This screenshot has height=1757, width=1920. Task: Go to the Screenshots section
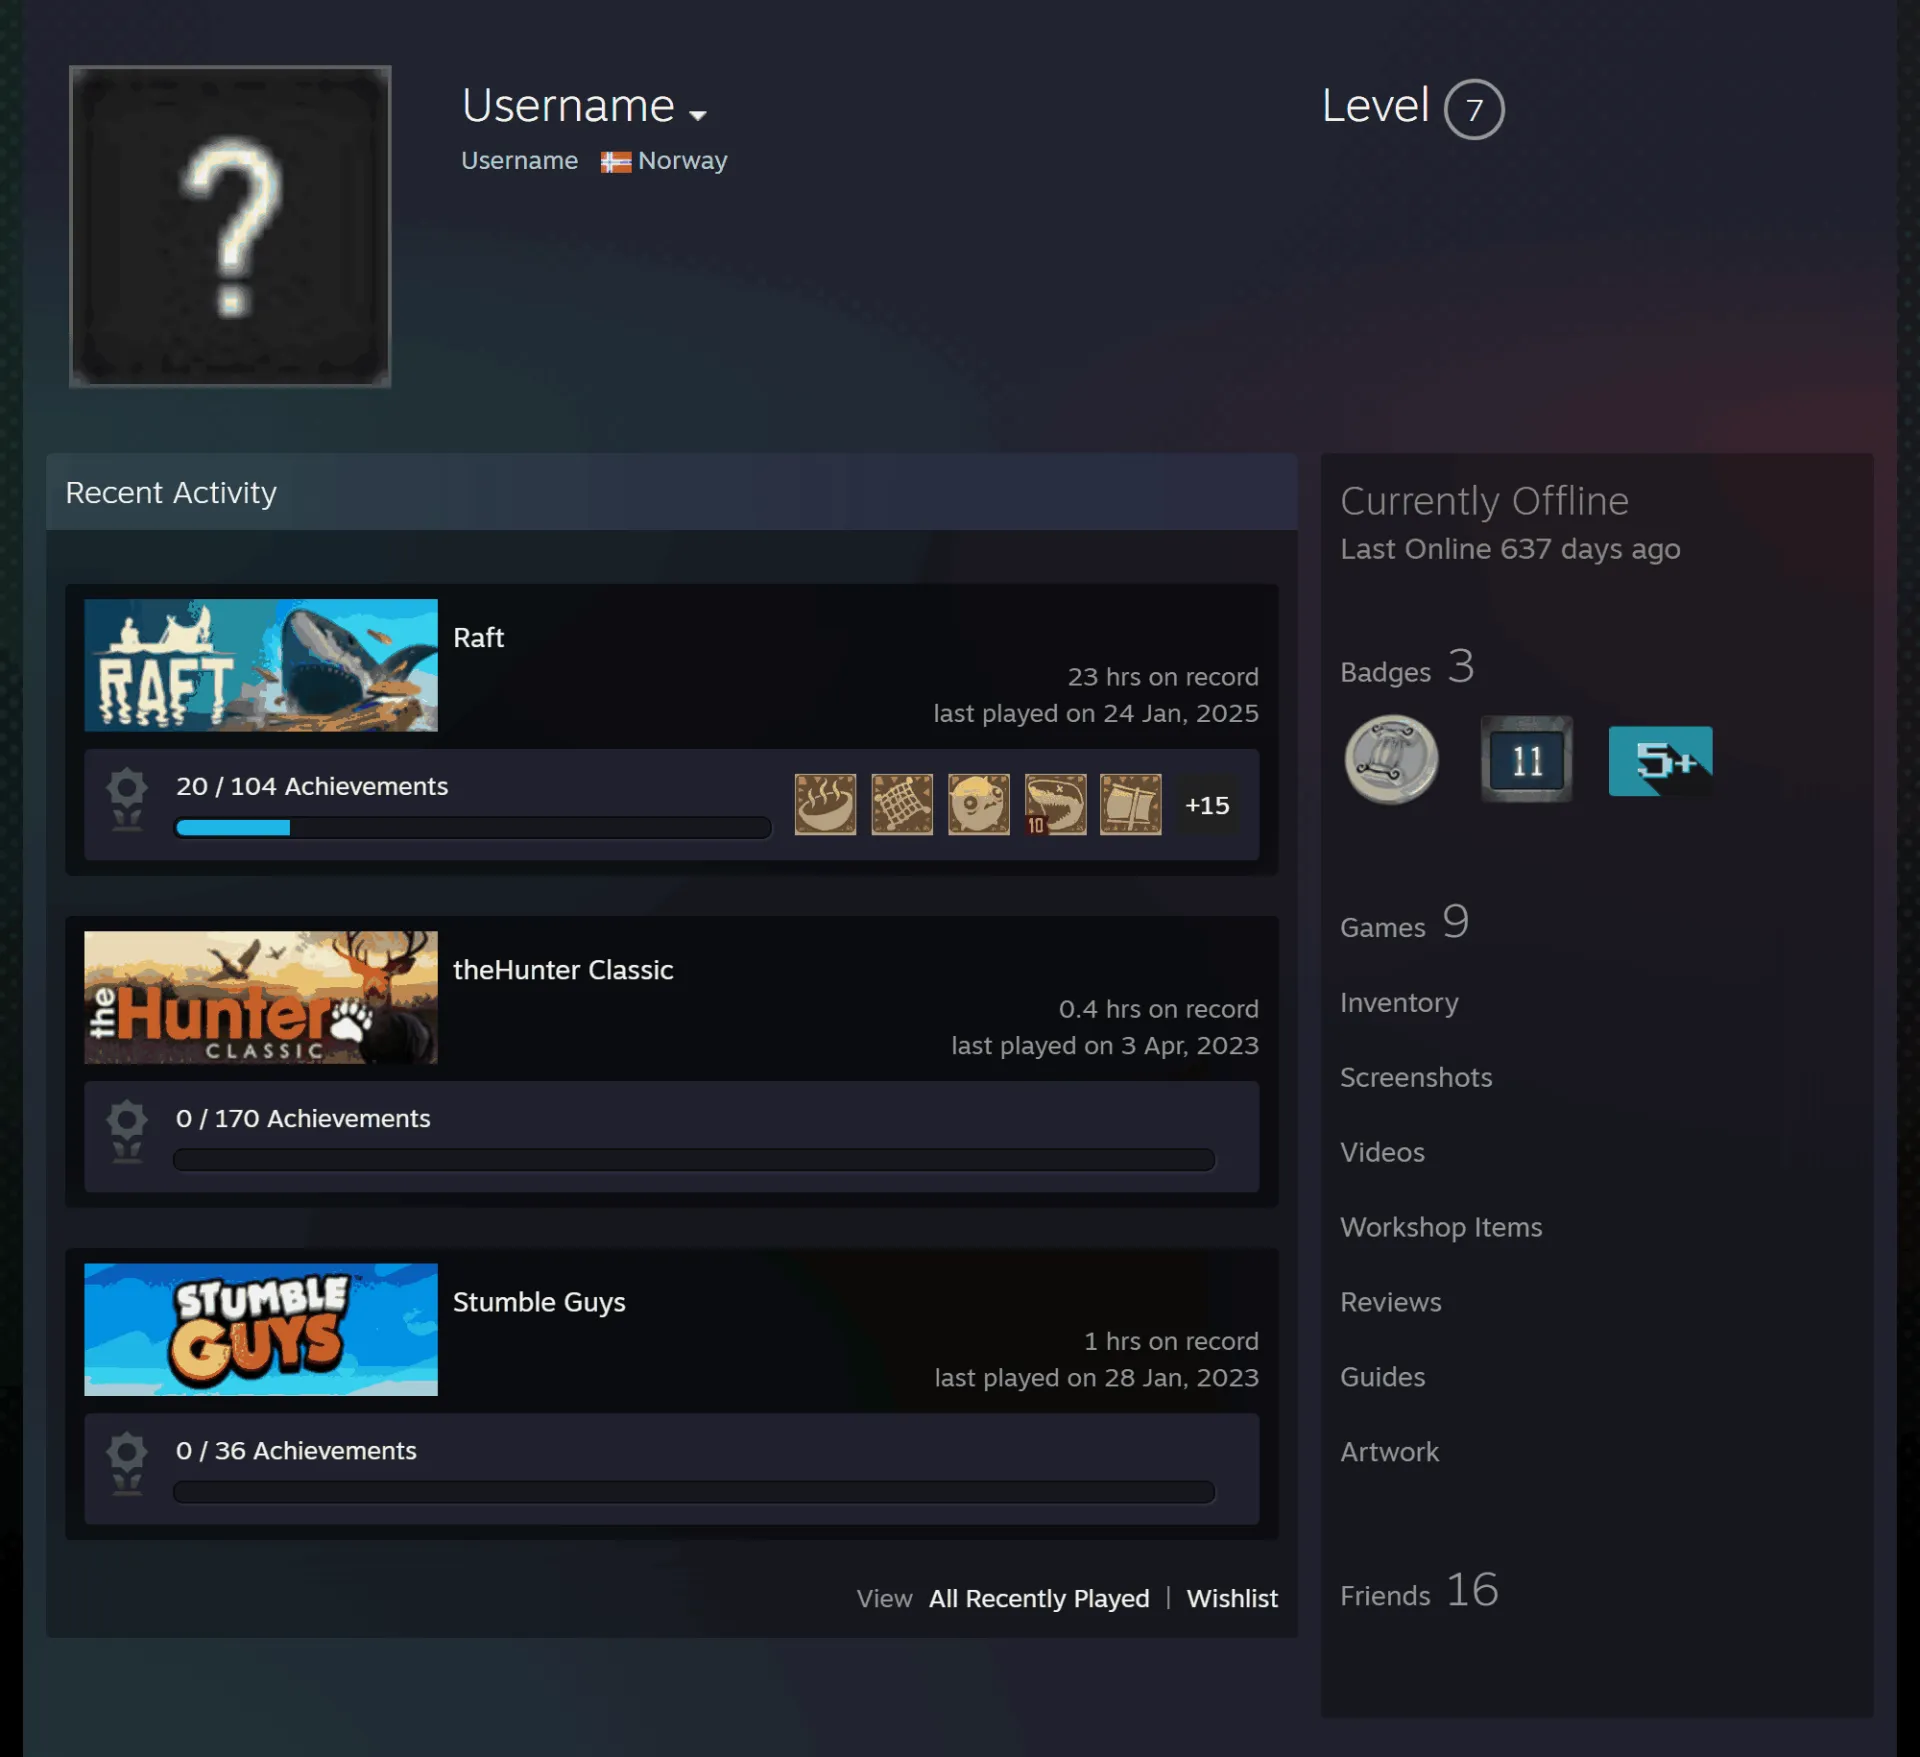pos(1416,1078)
